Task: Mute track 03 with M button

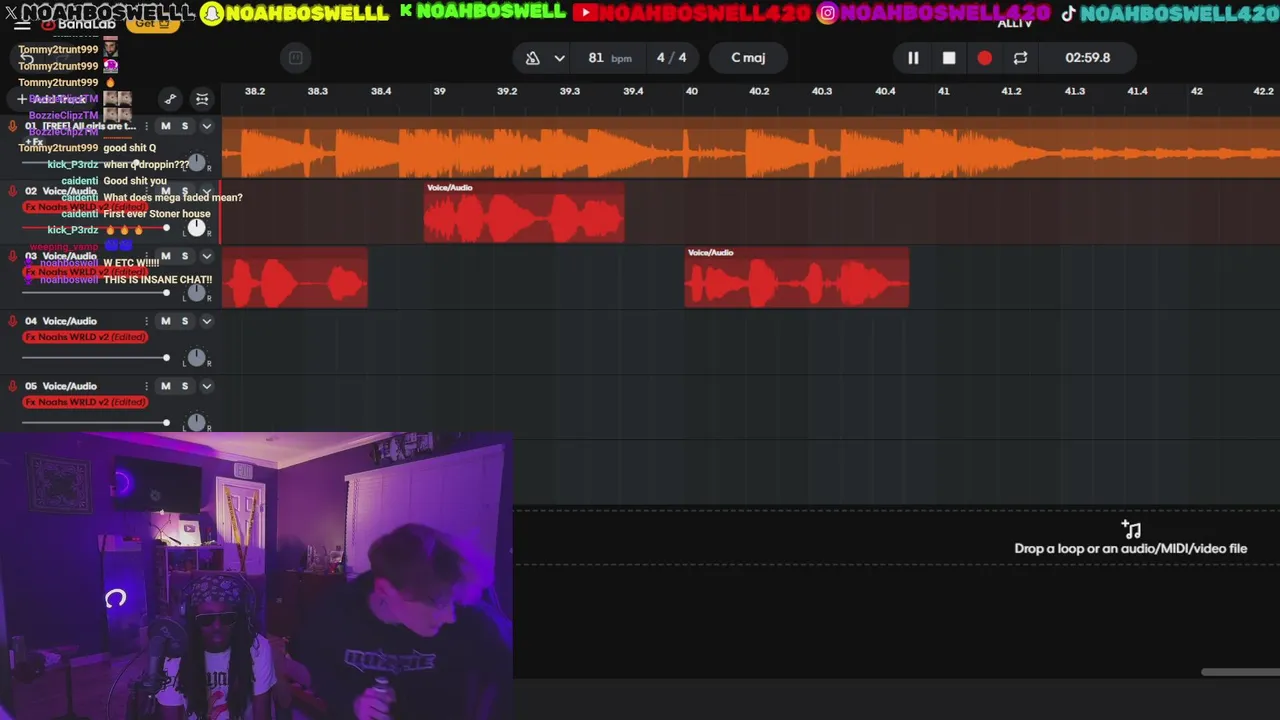Action: pos(166,256)
